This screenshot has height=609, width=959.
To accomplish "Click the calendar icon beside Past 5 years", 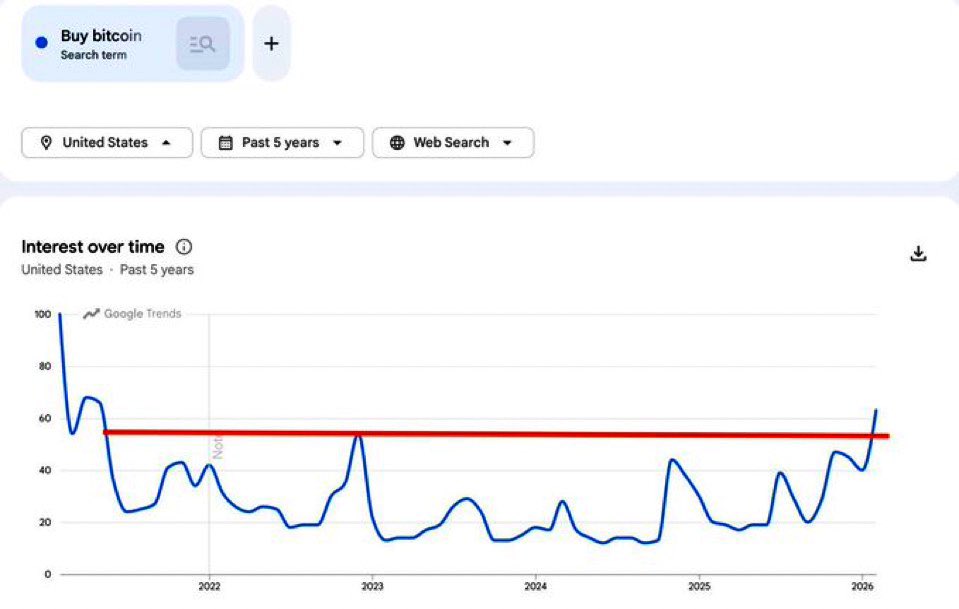I will pos(225,143).
